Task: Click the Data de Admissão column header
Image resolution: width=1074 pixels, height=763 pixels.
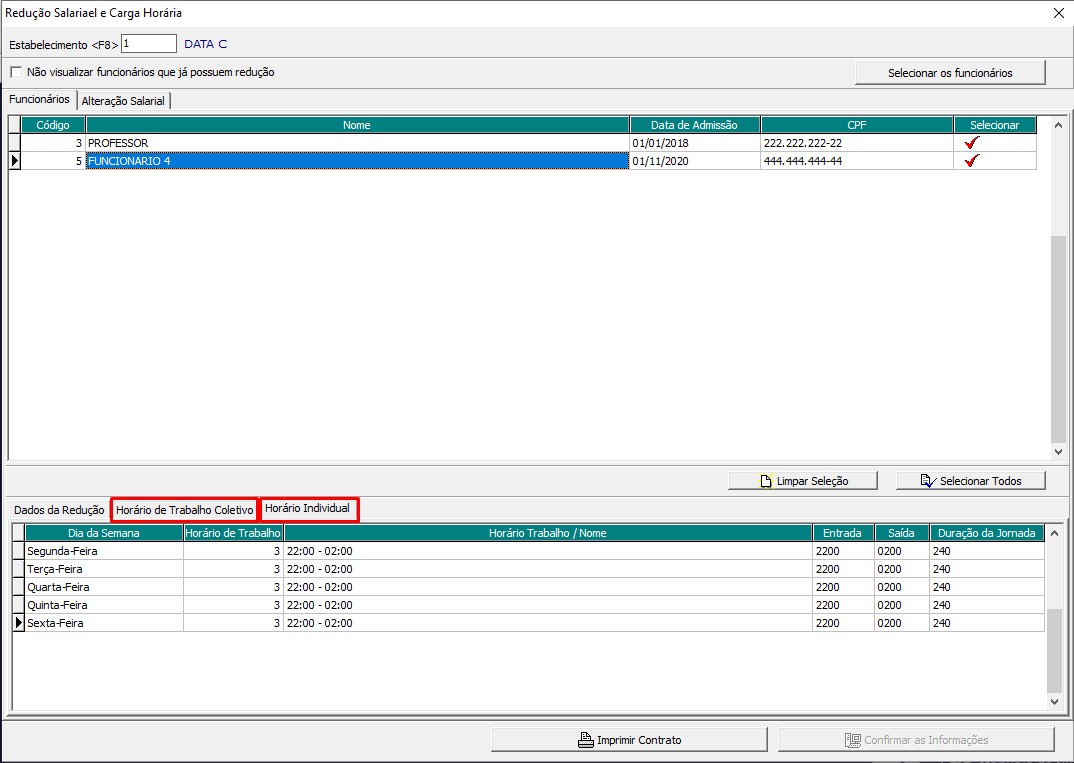Action: pyautogui.click(x=695, y=125)
